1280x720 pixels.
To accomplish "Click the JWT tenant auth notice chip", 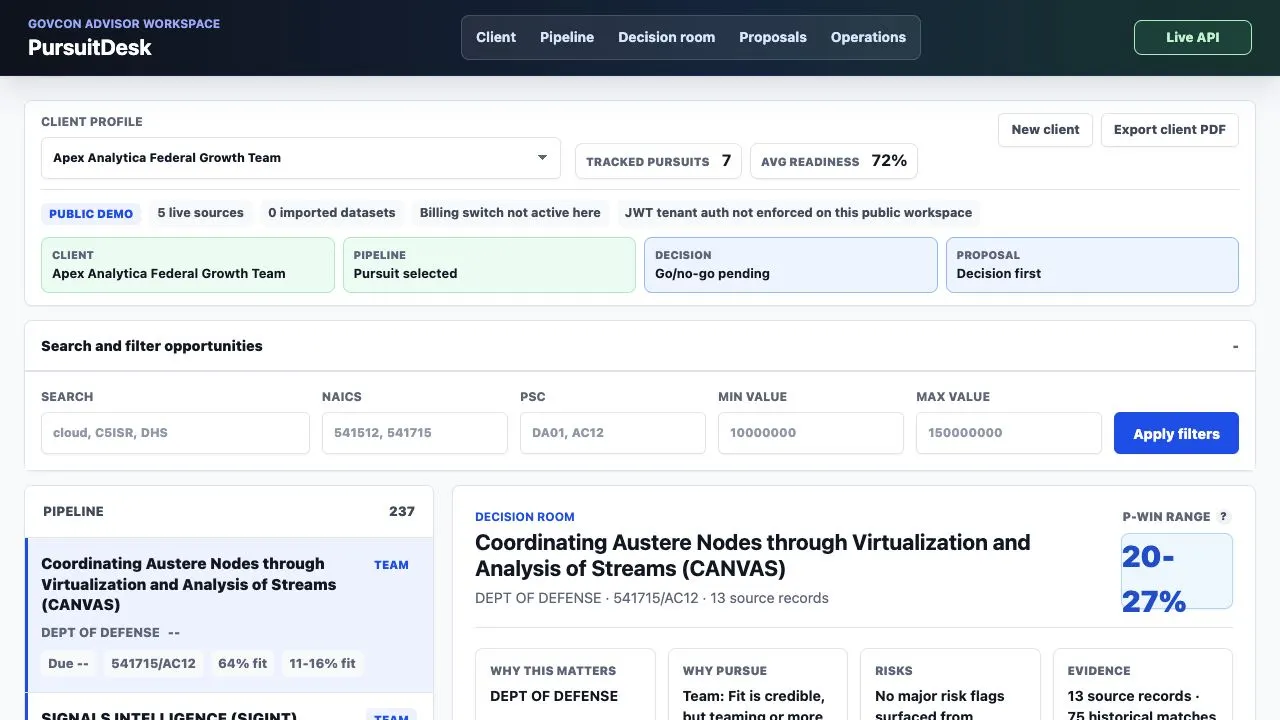I will [799, 213].
